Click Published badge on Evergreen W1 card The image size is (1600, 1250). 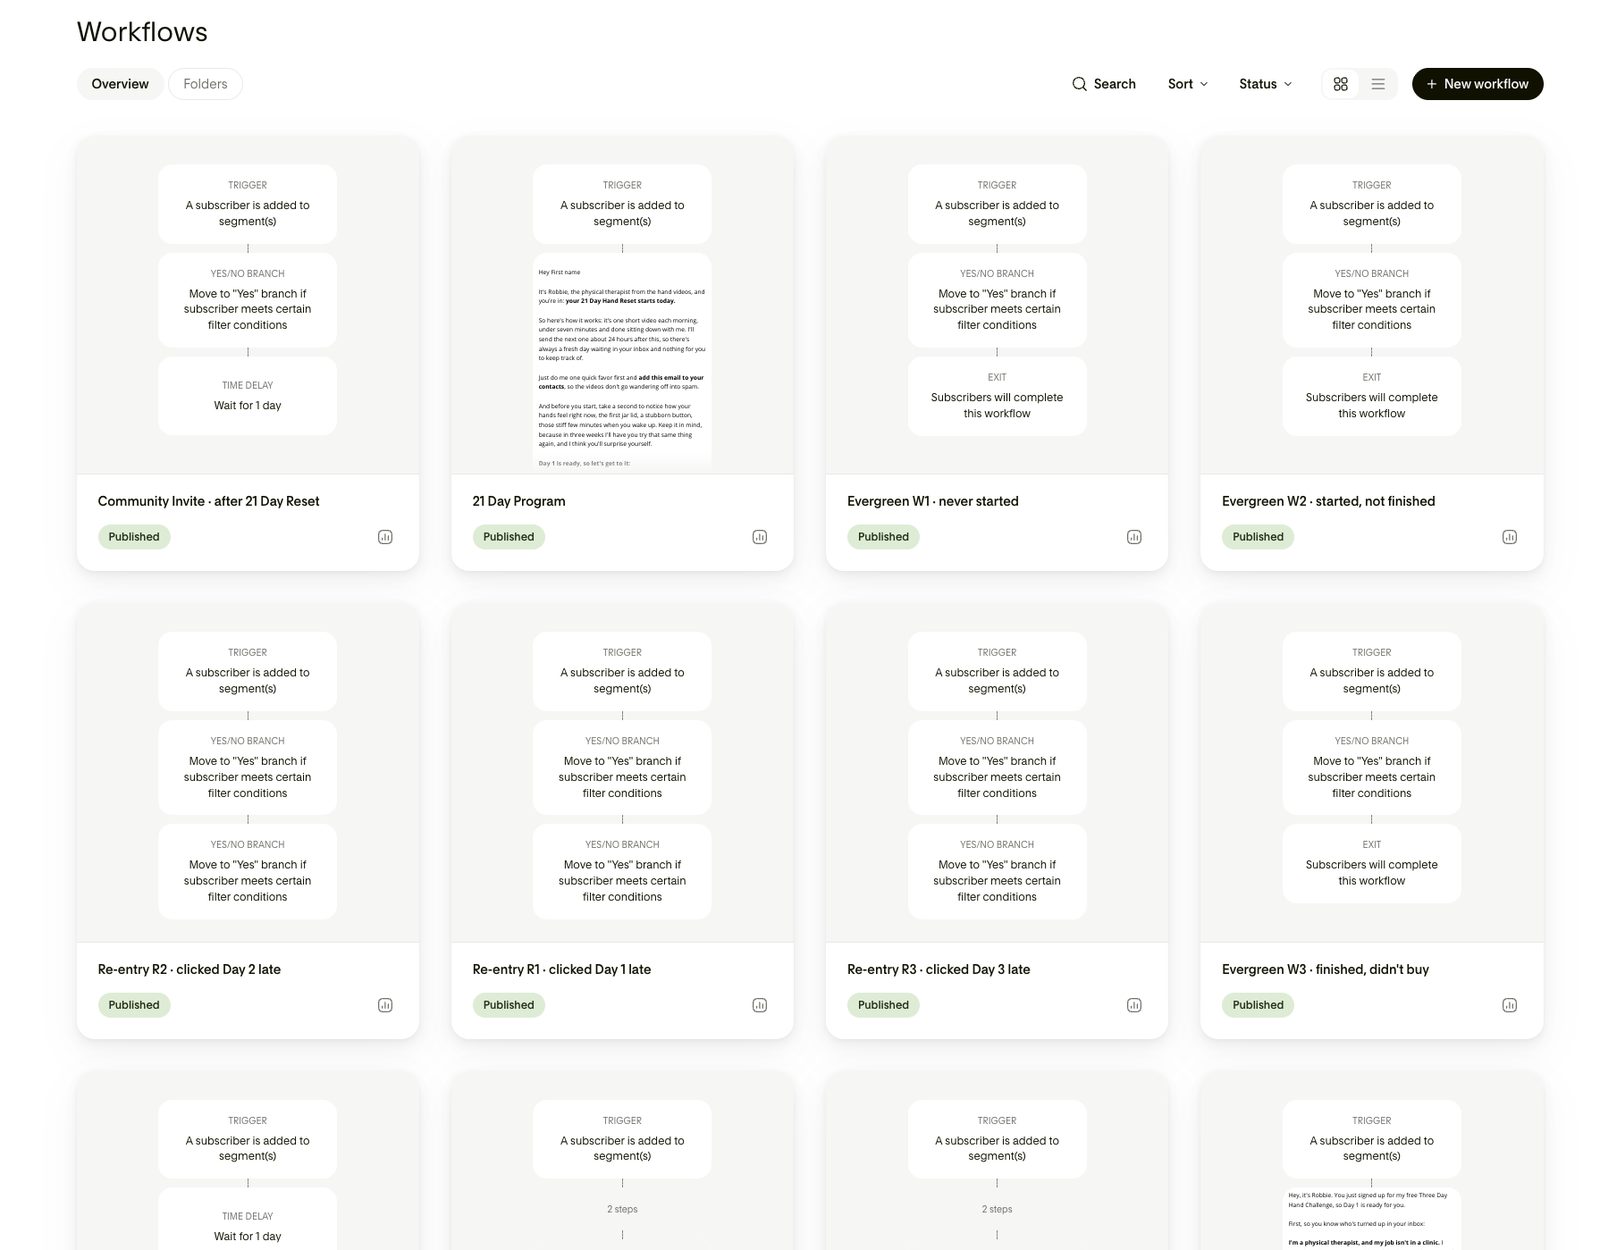(883, 537)
